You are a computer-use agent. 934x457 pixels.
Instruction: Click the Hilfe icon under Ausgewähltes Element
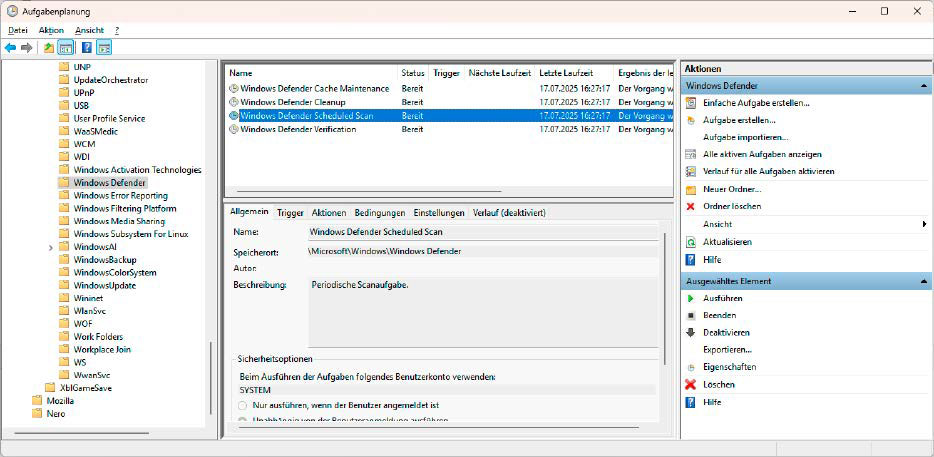(x=691, y=402)
